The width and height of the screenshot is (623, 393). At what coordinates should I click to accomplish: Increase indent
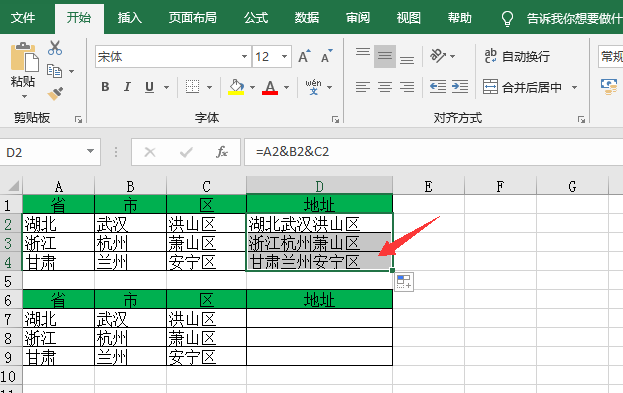tap(460, 87)
